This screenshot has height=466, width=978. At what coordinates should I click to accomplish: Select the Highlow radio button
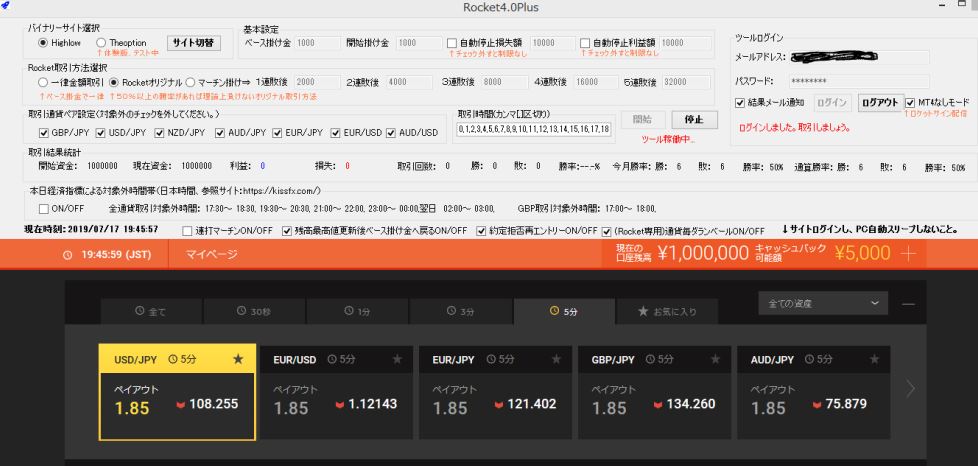coord(43,43)
